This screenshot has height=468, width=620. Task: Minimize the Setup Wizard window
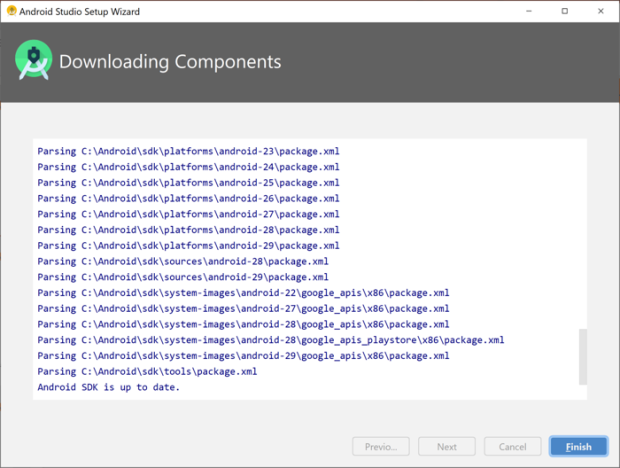click(529, 11)
